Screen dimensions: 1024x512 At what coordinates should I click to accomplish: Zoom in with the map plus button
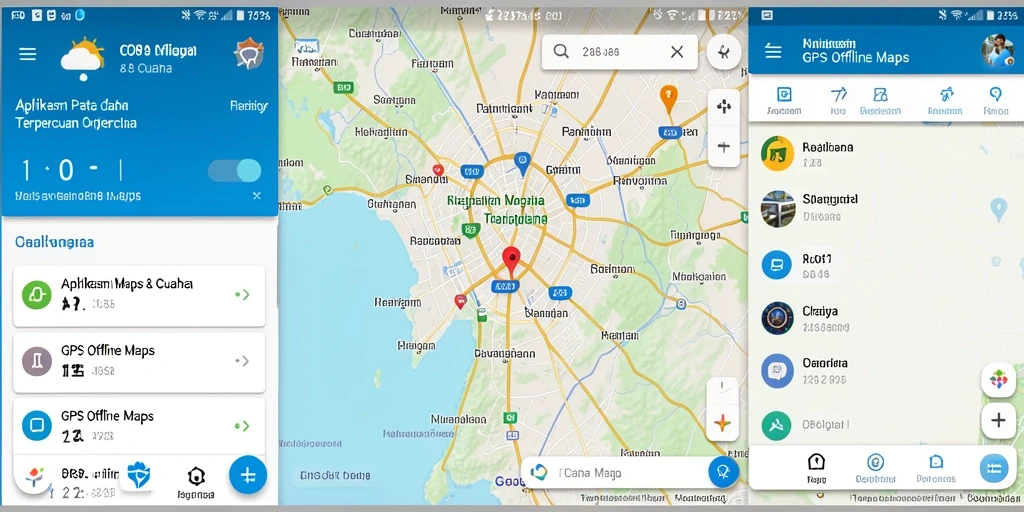724,147
